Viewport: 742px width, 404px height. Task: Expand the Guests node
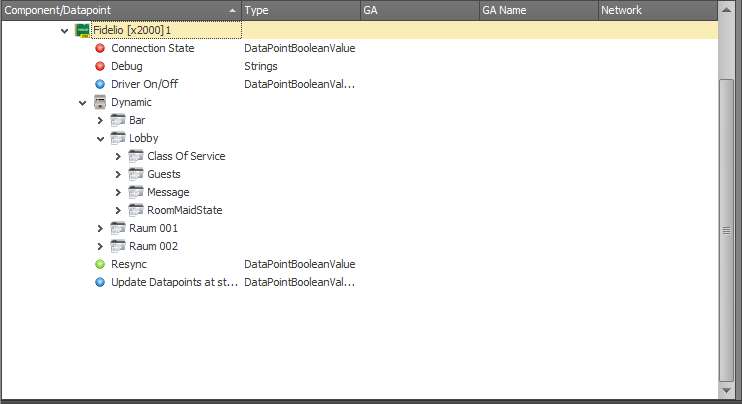[x=118, y=174]
